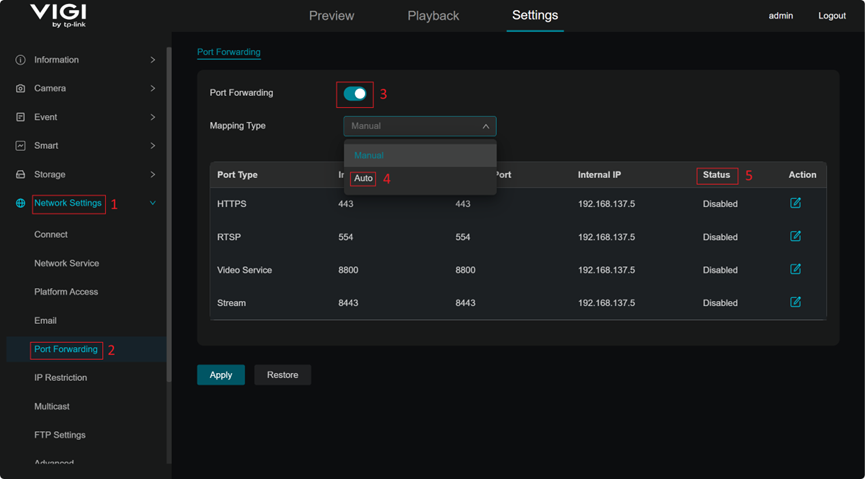
Task: Edit the RTSP port mapping row
Action: [x=795, y=236]
